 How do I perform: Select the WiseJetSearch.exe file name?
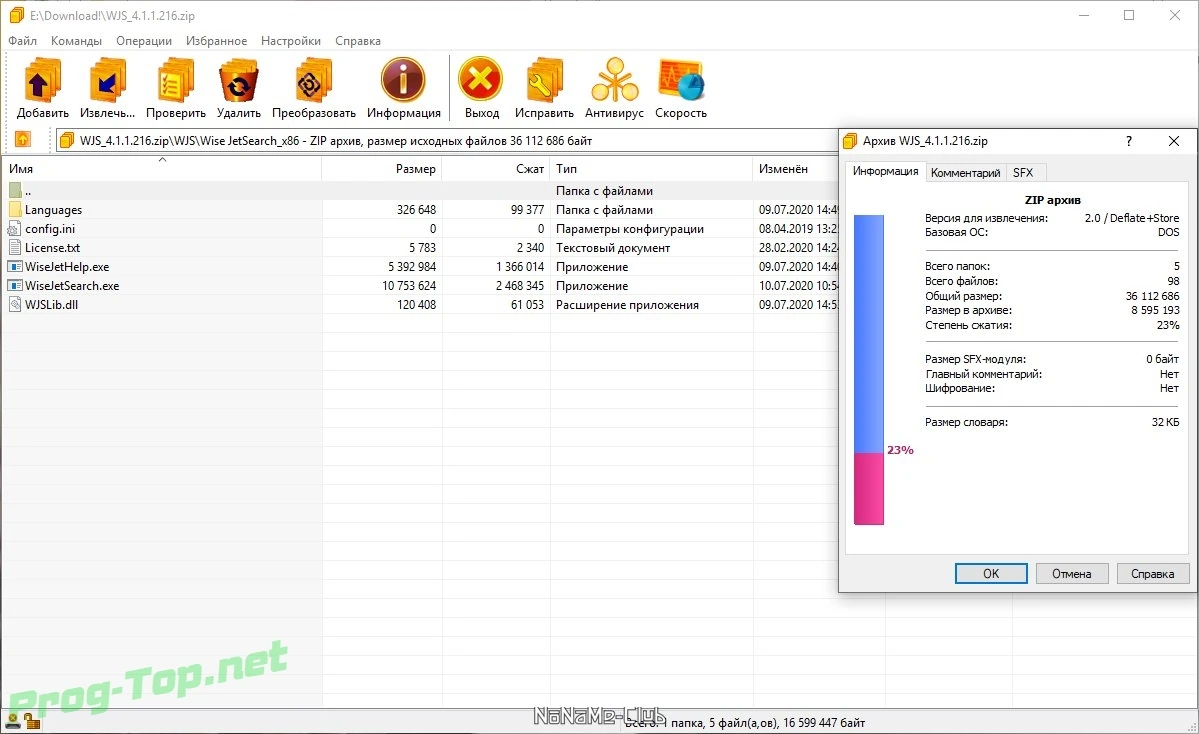pyautogui.click(x=72, y=286)
